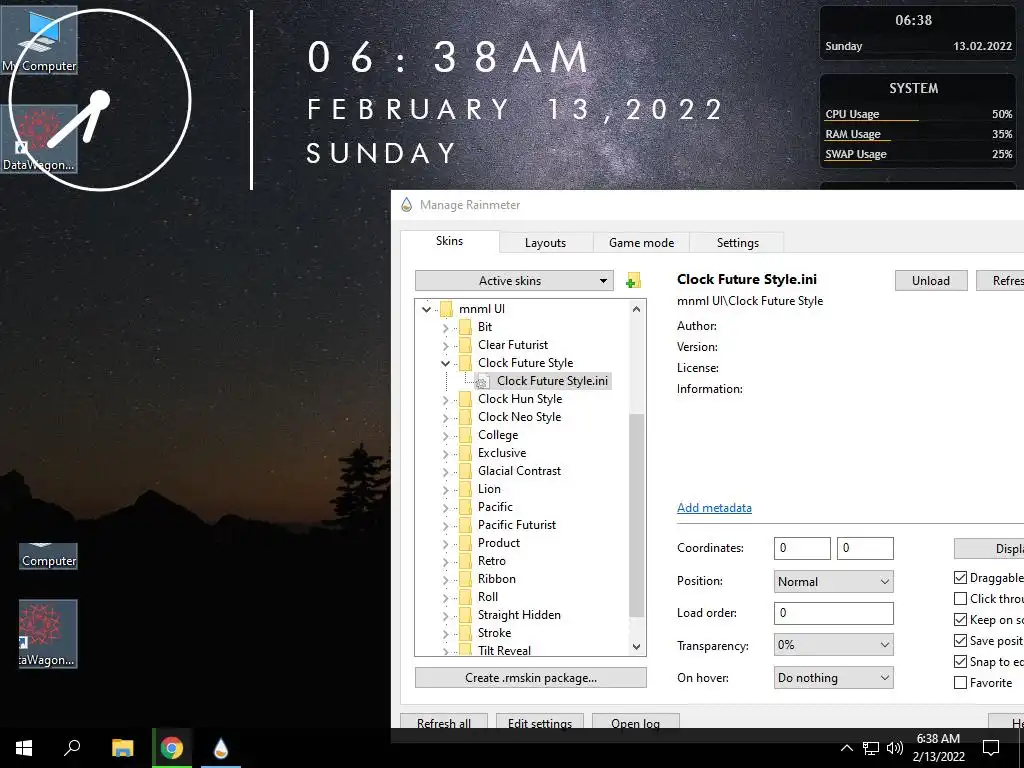The image size is (1024, 768).
Task: Enable the Click through checkbox
Action: [x=961, y=598]
